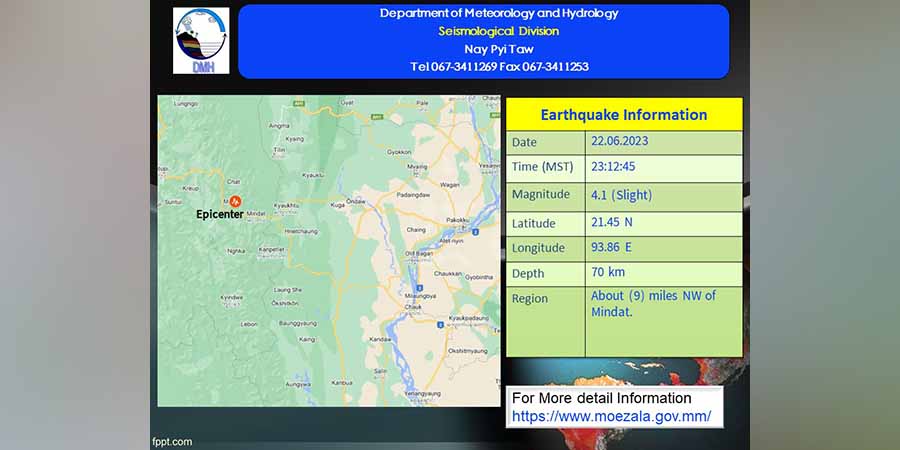900x450 pixels.
Task: Click the DMH logo
Action: tap(201, 41)
